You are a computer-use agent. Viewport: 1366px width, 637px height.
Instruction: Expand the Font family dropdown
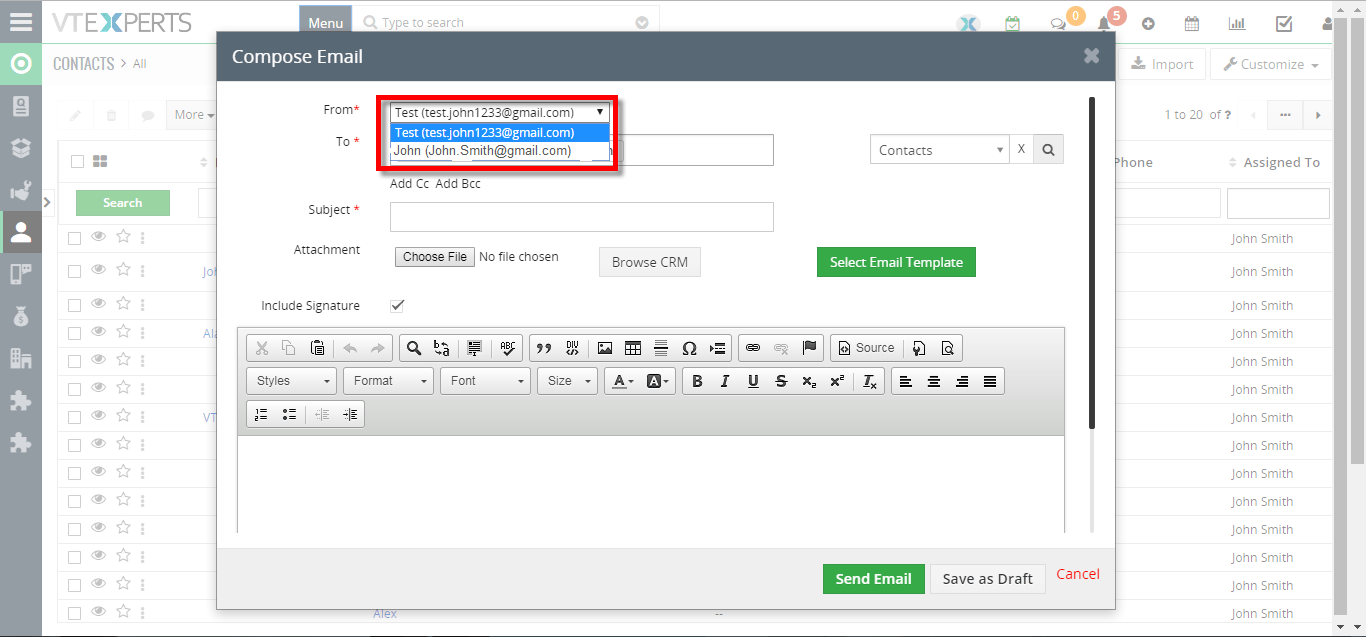(485, 380)
